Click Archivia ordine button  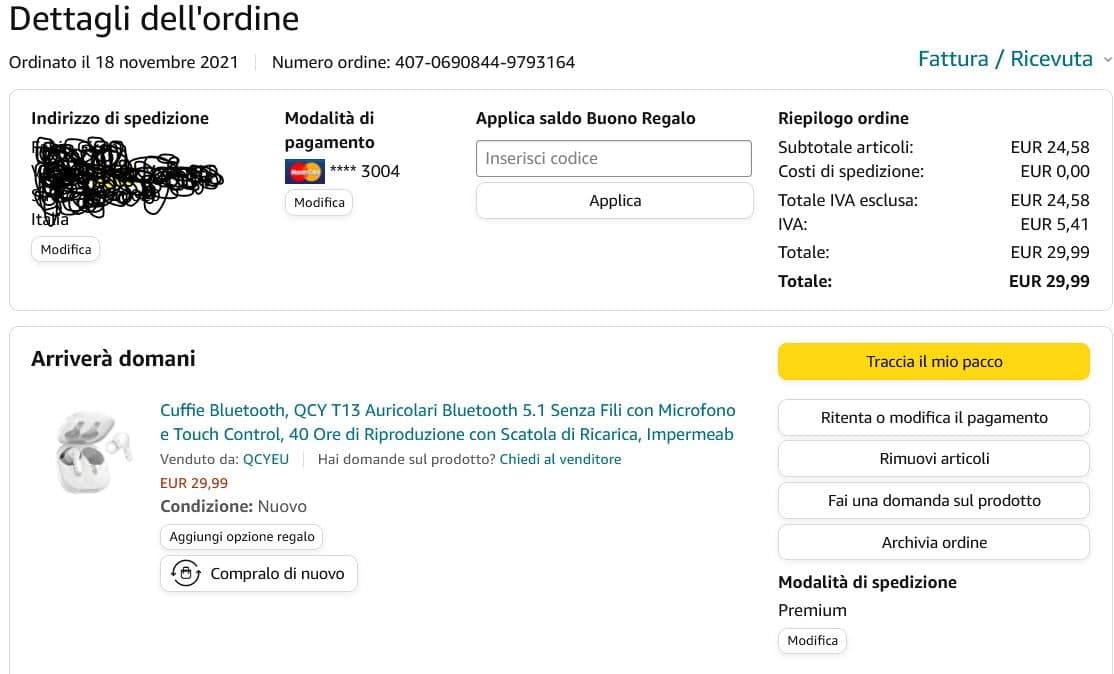[x=933, y=542]
